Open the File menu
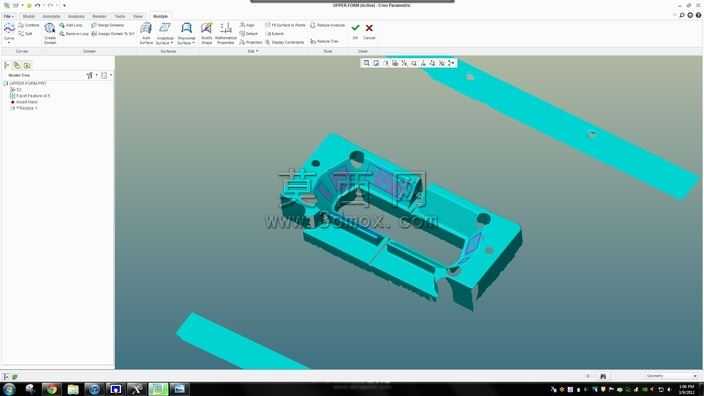The width and height of the screenshot is (704, 396). click(8, 16)
